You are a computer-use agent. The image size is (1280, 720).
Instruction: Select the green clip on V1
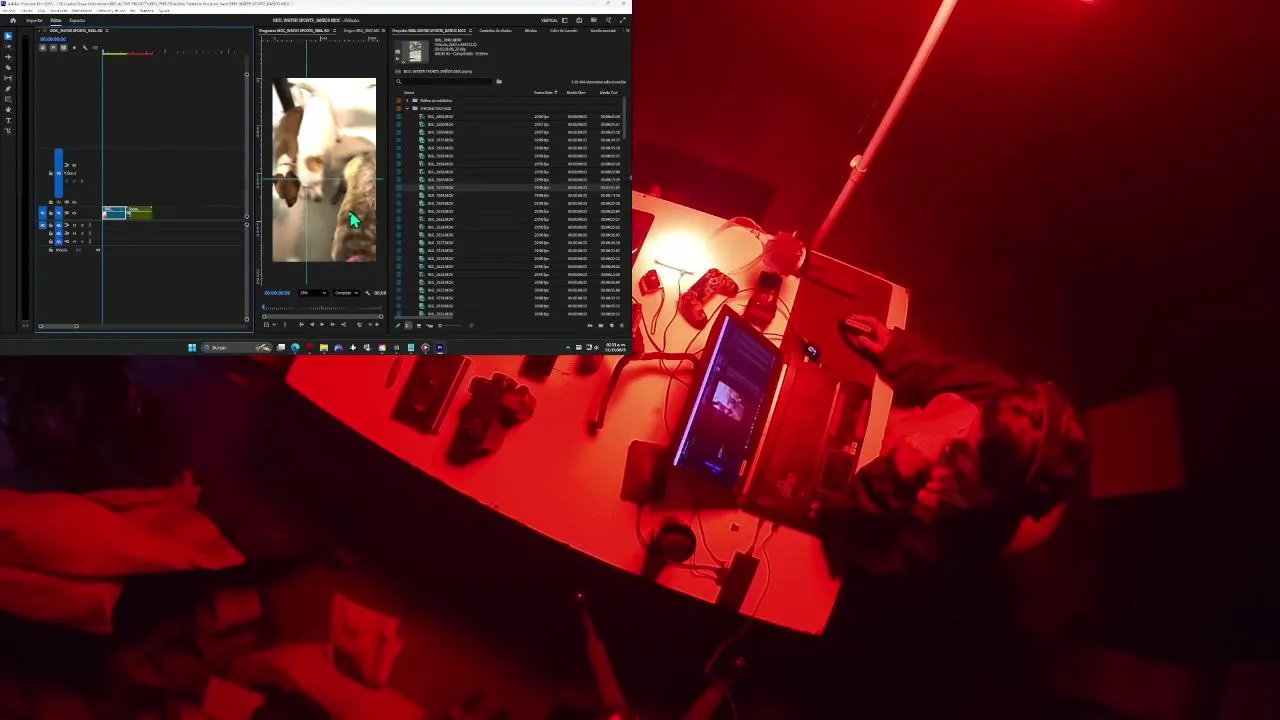click(139, 213)
